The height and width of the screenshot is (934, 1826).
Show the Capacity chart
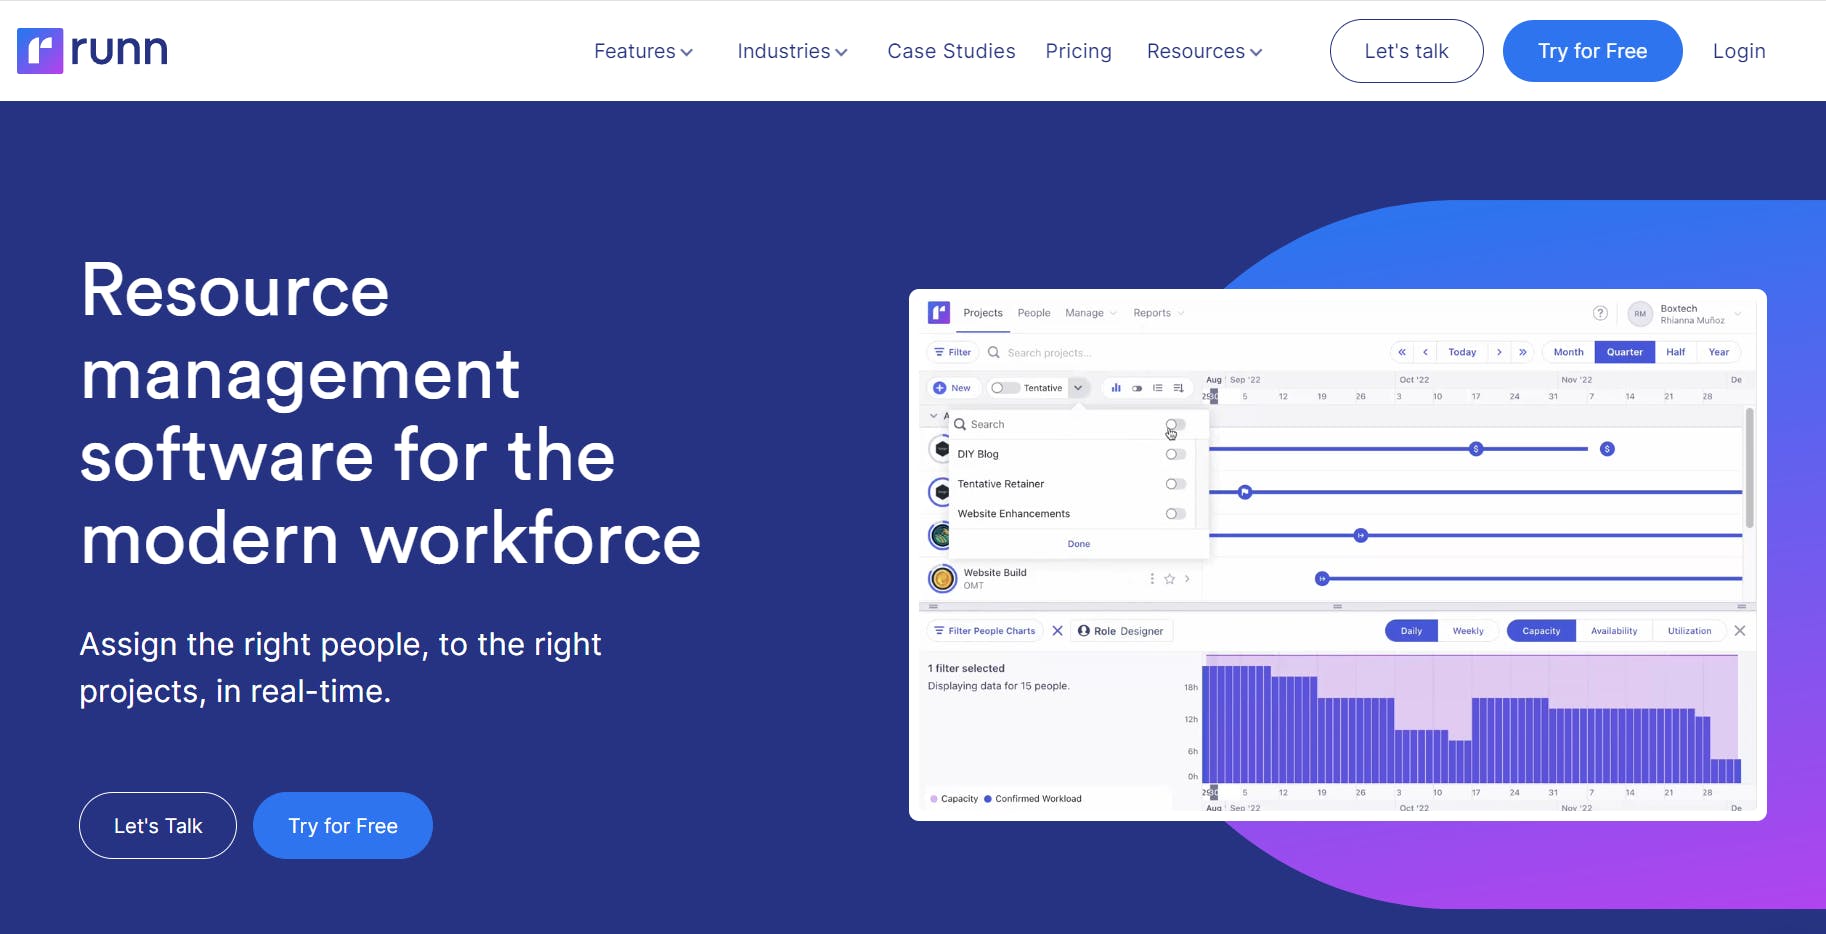[1541, 631]
